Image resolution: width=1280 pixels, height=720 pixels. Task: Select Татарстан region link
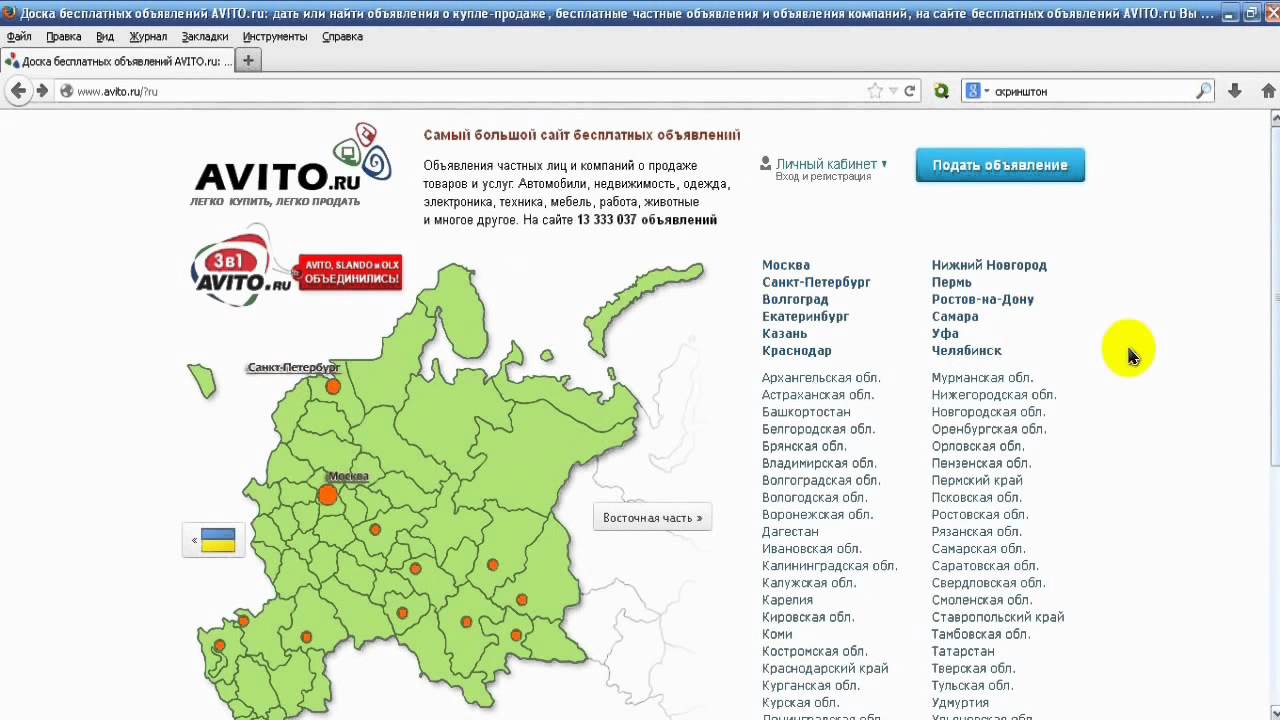tap(963, 651)
